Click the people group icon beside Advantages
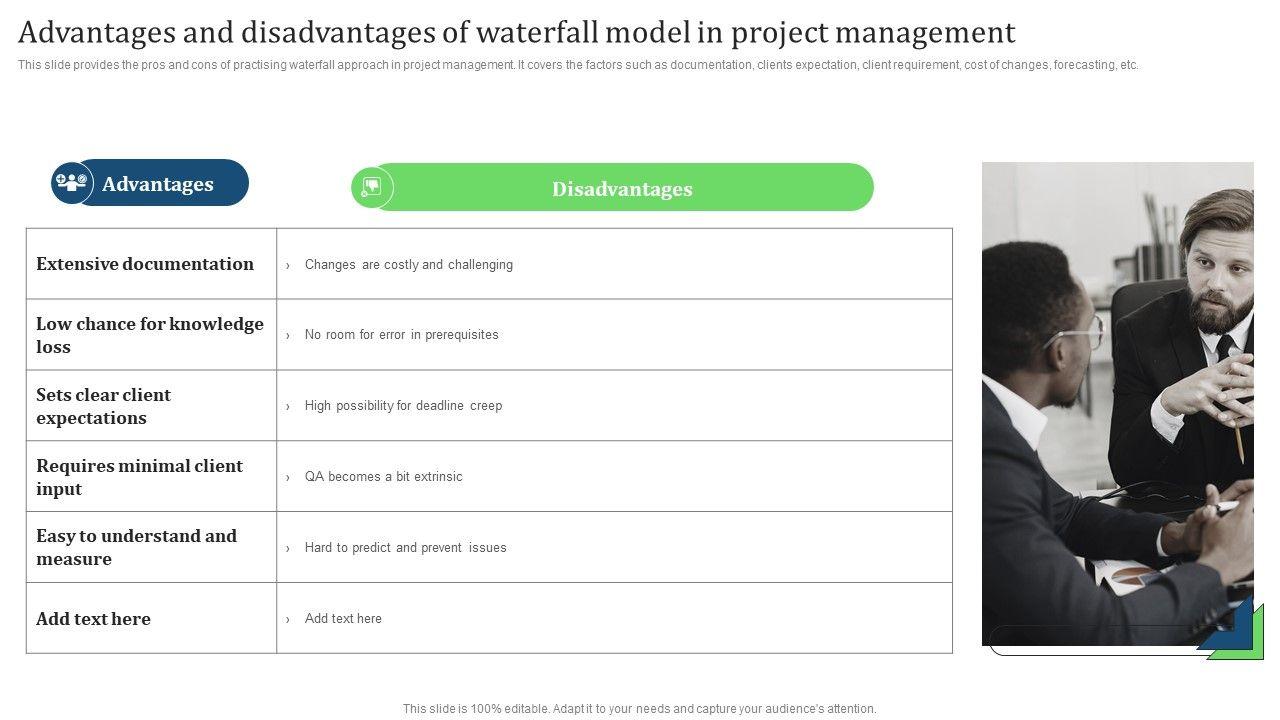The height and width of the screenshot is (720, 1280). tap(72, 183)
